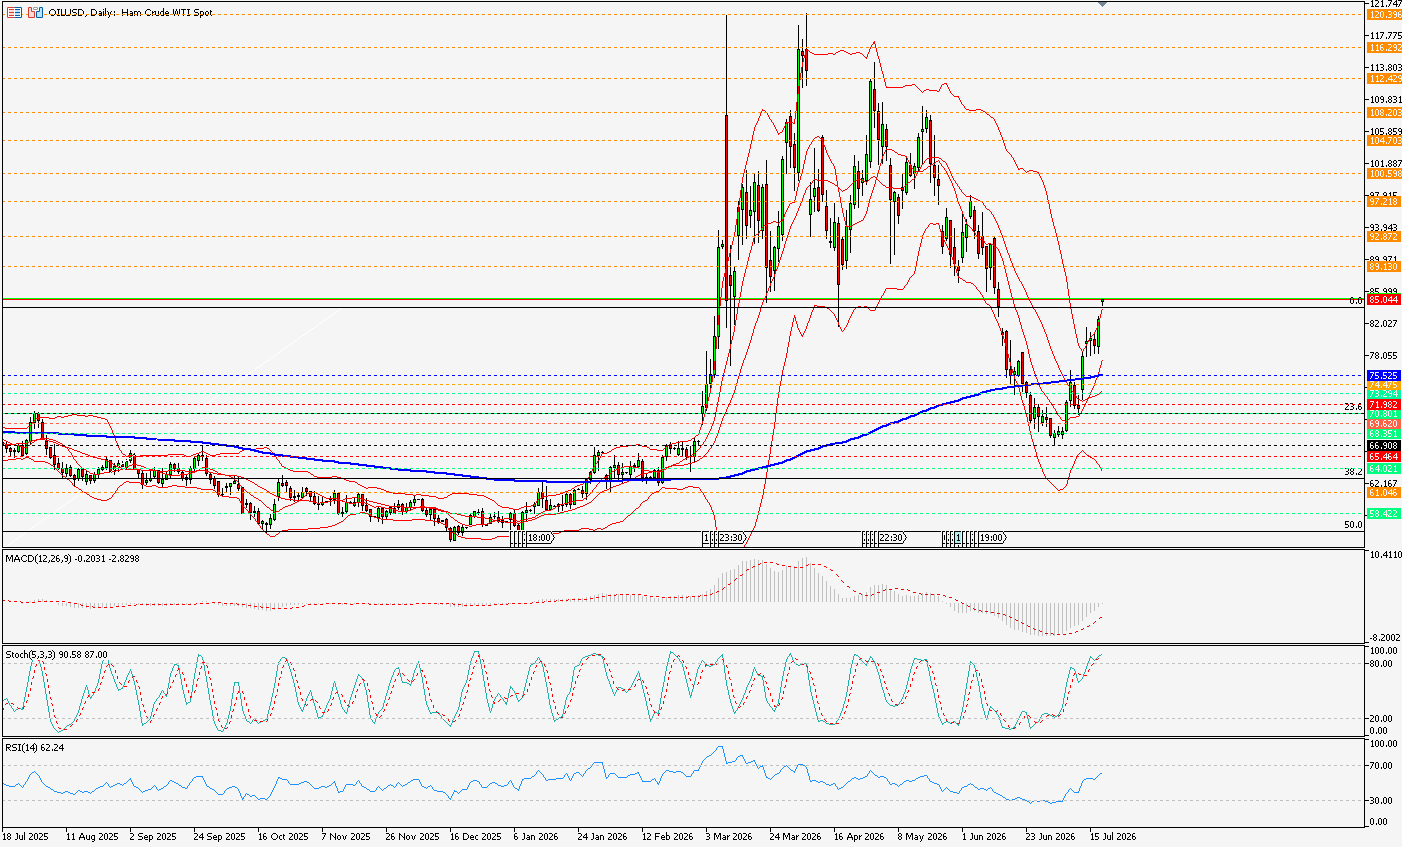1402x847 pixels.
Task: Click the Fibonacci 38.2 level label
Action: [x=1353, y=471]
